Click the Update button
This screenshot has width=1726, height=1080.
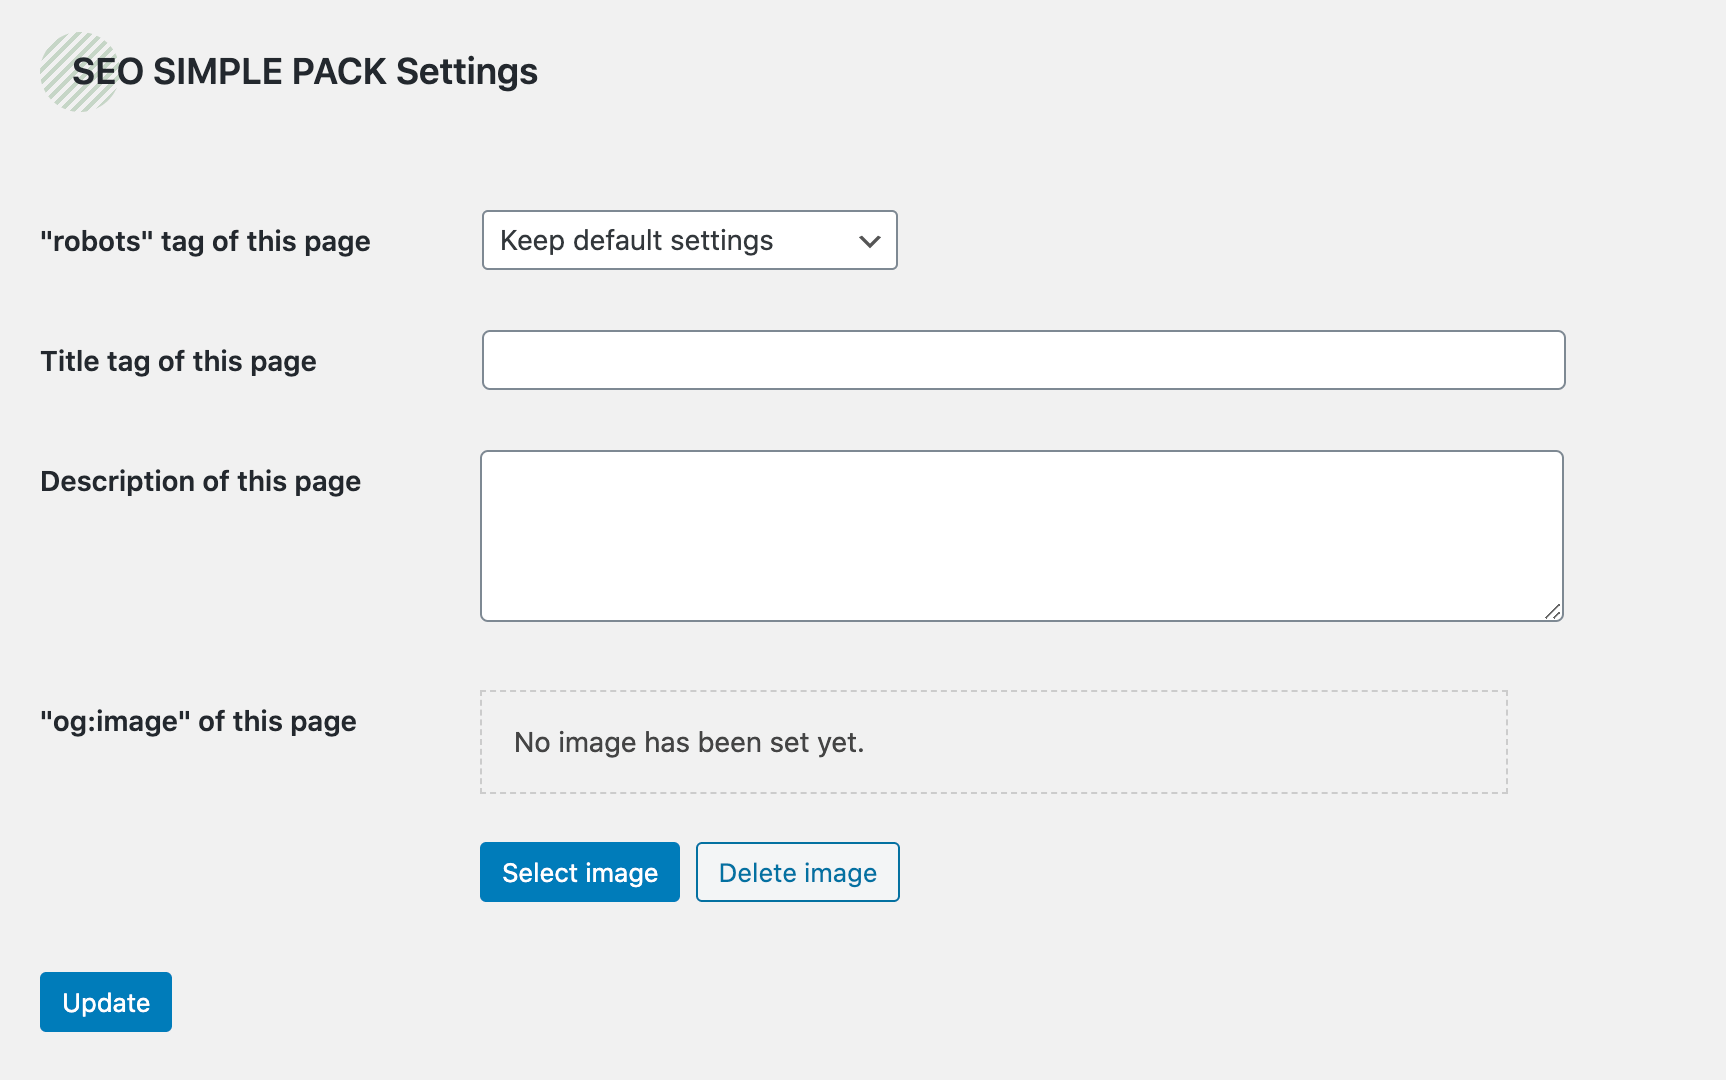[106, 1002]
